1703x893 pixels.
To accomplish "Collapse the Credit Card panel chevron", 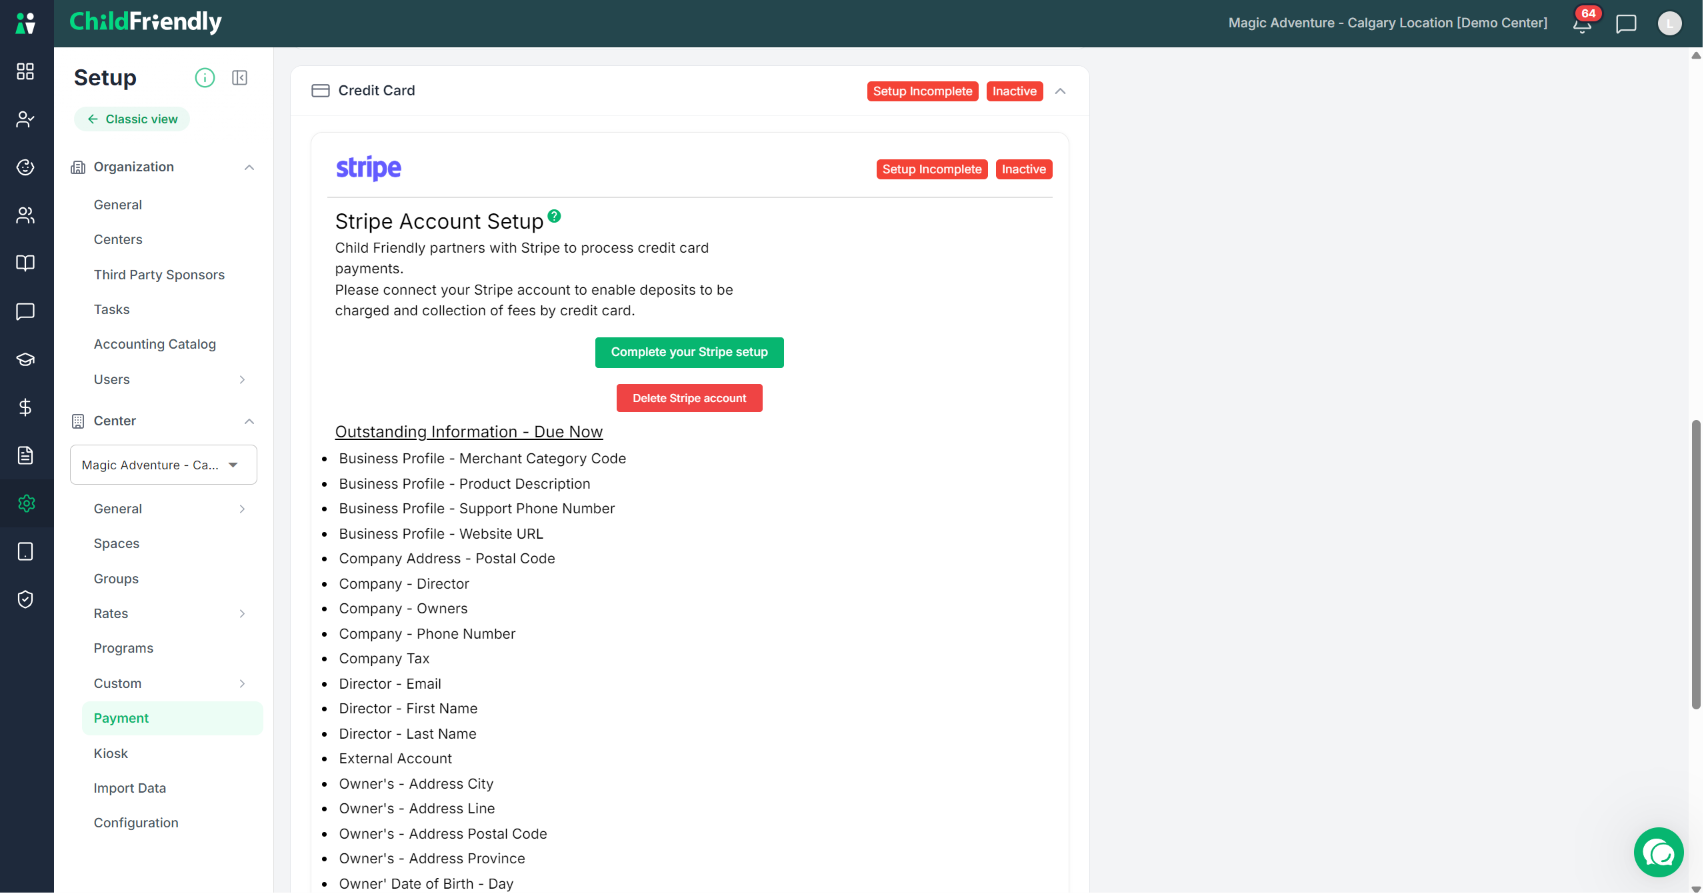I will [1060, 91].
